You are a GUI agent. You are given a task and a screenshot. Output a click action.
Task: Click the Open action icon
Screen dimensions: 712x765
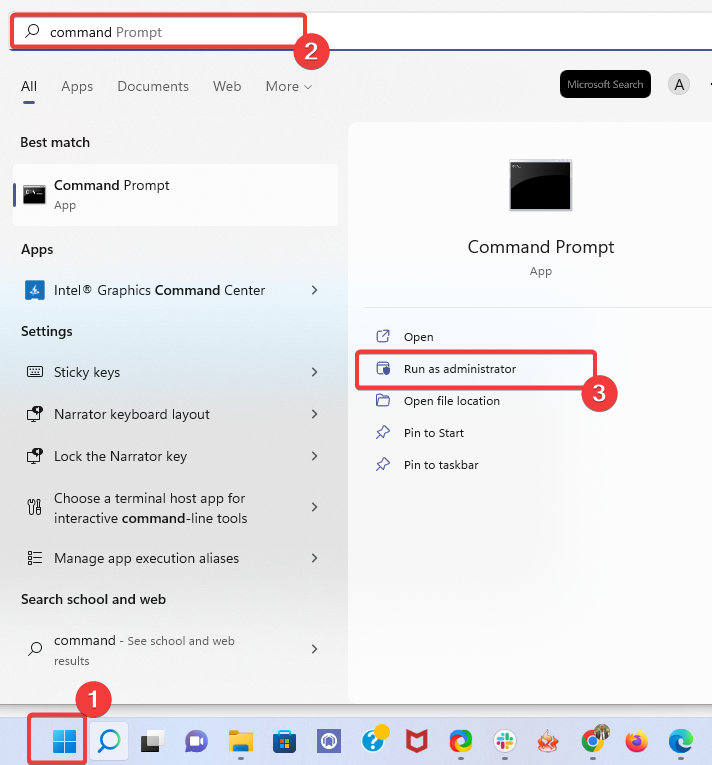coord(383,336)
